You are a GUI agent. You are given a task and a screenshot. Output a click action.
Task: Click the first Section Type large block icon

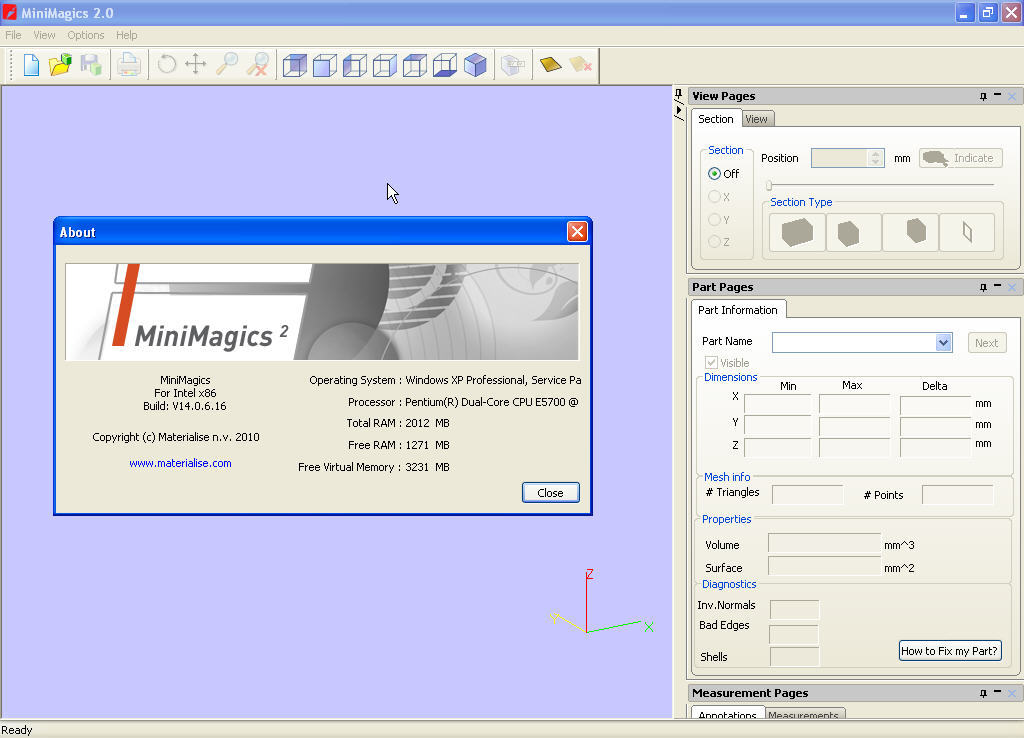(797, 232)
